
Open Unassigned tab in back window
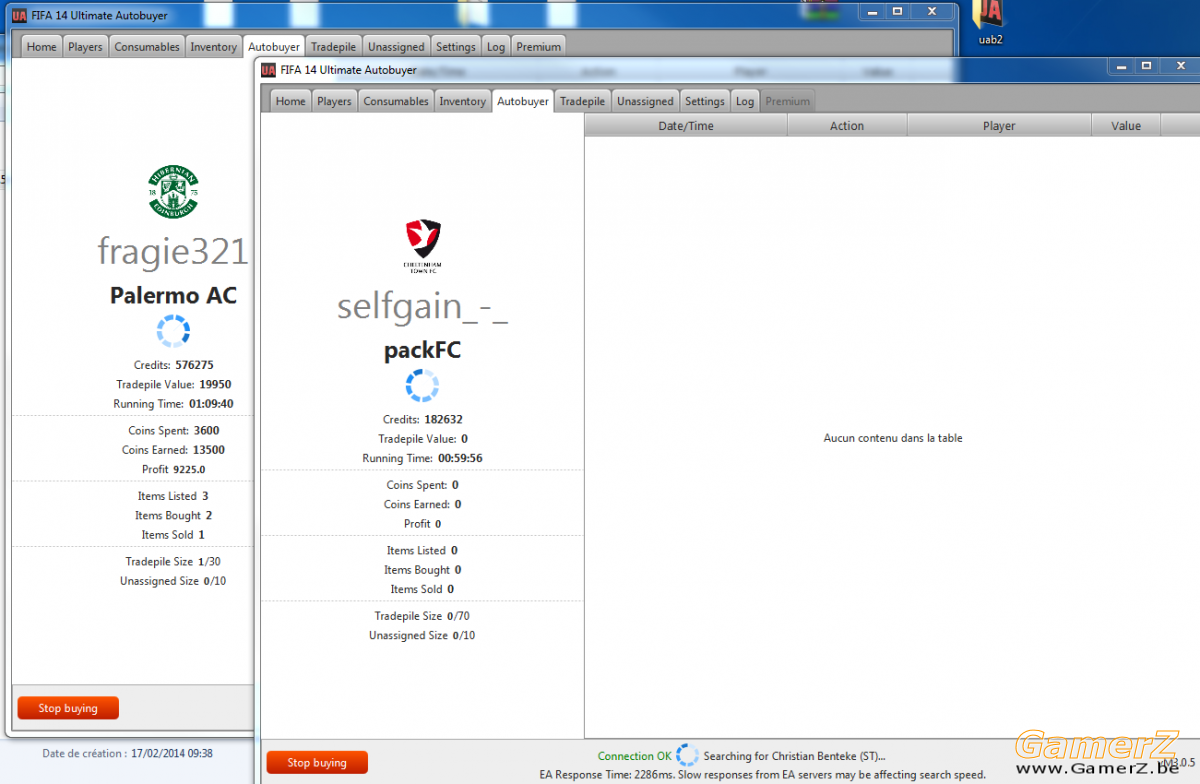click(x=396, y=46)
